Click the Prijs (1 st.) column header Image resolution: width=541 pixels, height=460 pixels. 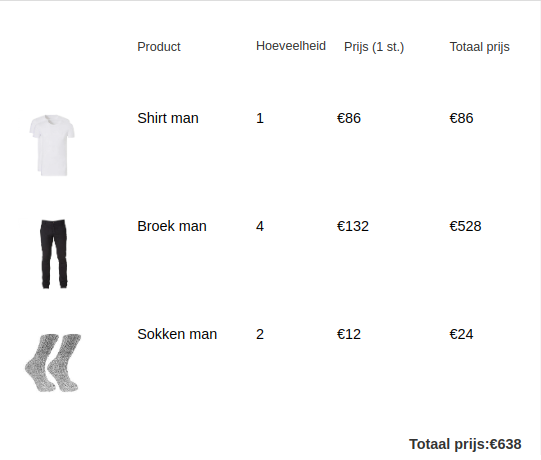pos(374,47)
